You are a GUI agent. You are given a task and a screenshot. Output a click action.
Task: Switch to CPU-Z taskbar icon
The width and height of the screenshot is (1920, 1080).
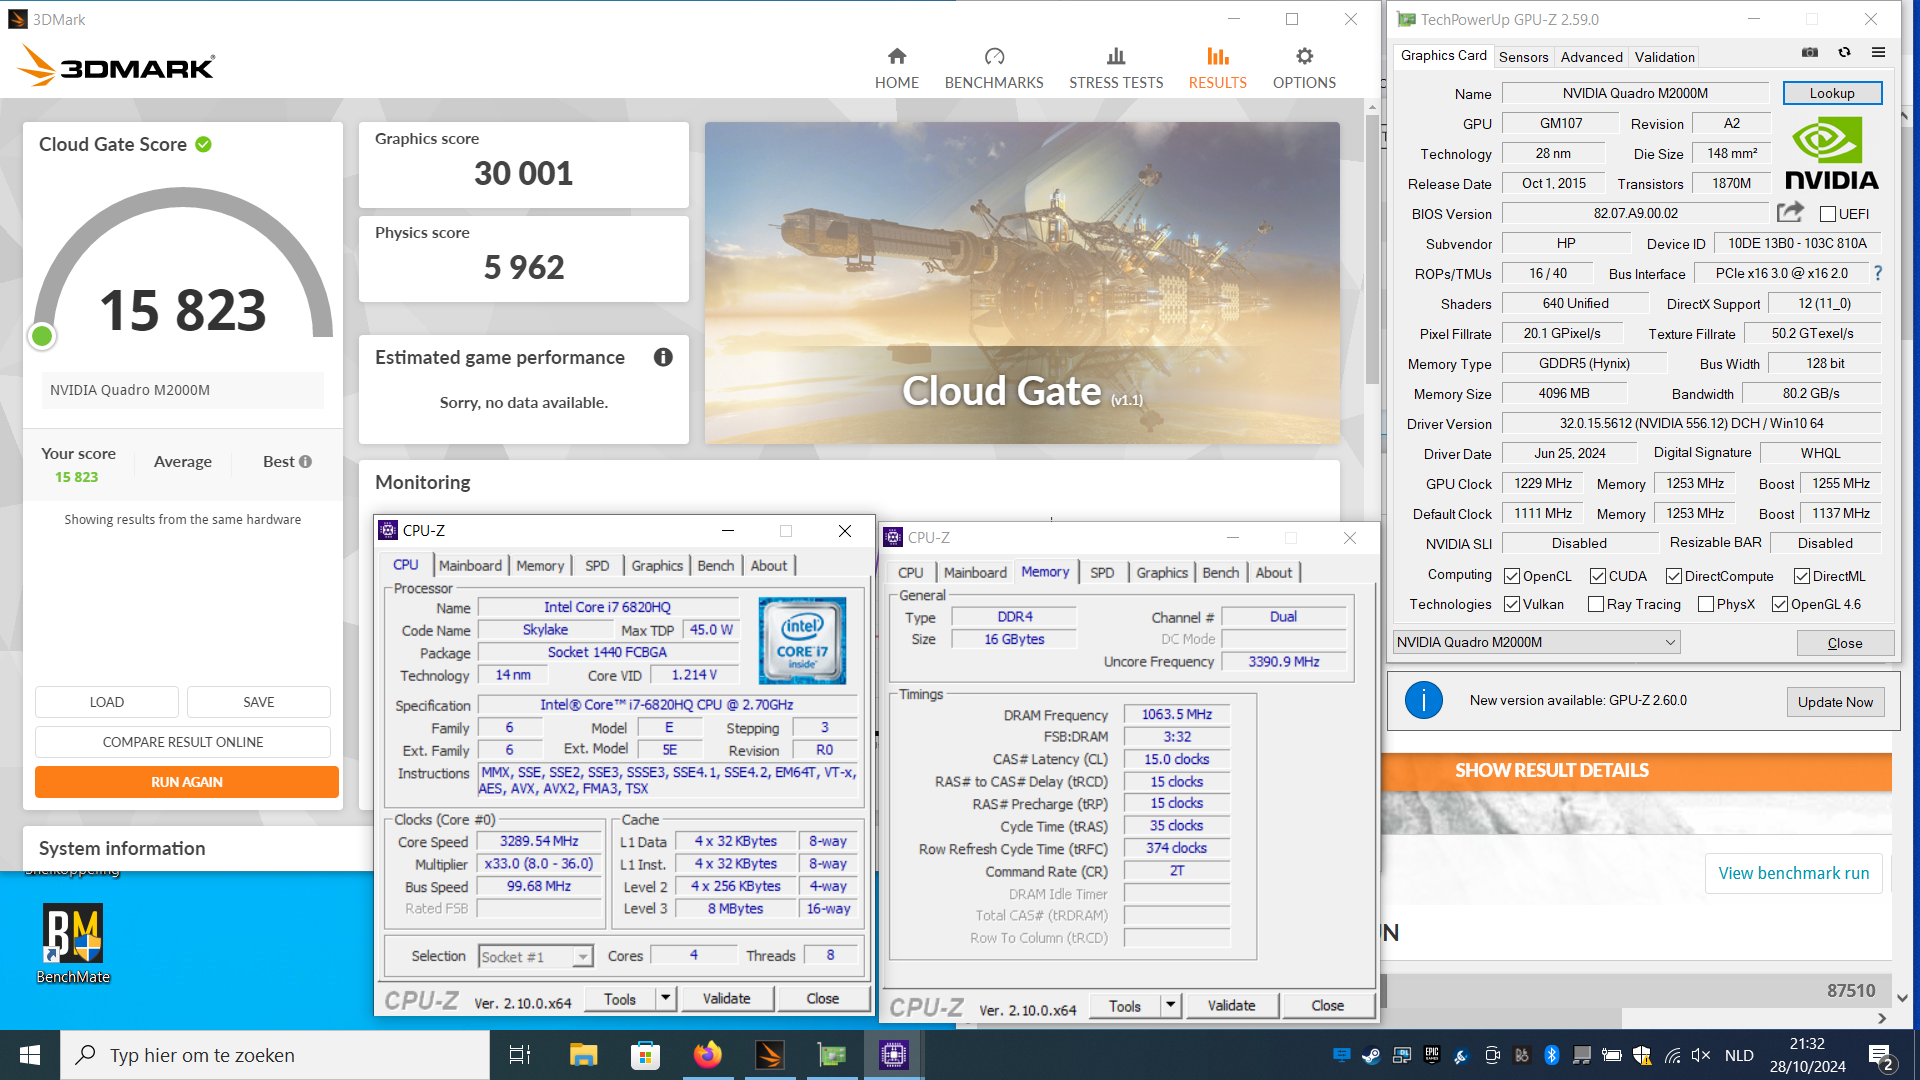click(x=894, y=1055)
